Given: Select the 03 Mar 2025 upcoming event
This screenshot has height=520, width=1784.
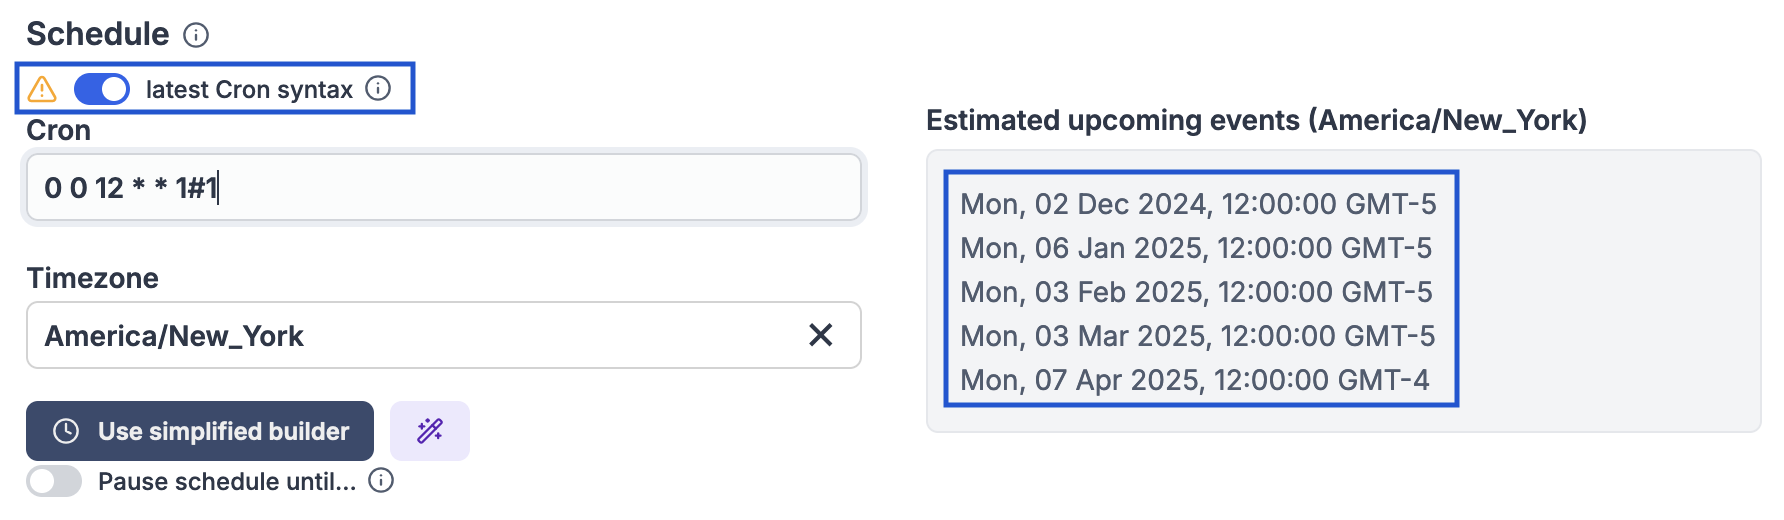Looking at the screenshot, I should pos(1197,336).
